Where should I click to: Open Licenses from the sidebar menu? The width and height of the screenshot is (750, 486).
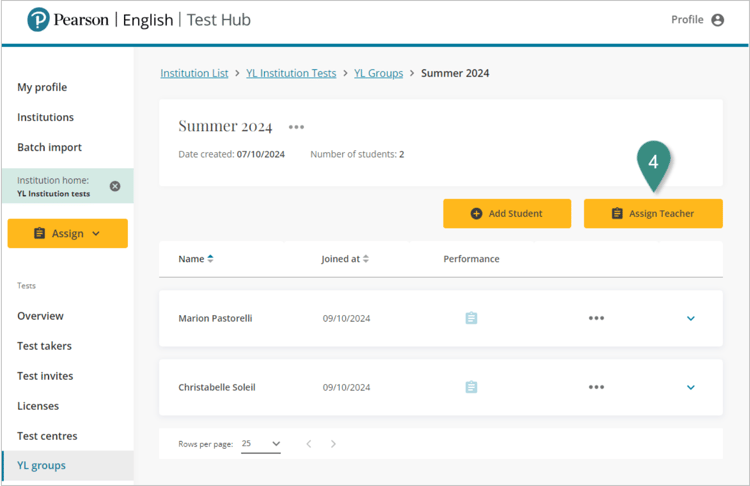click(38, 406)
